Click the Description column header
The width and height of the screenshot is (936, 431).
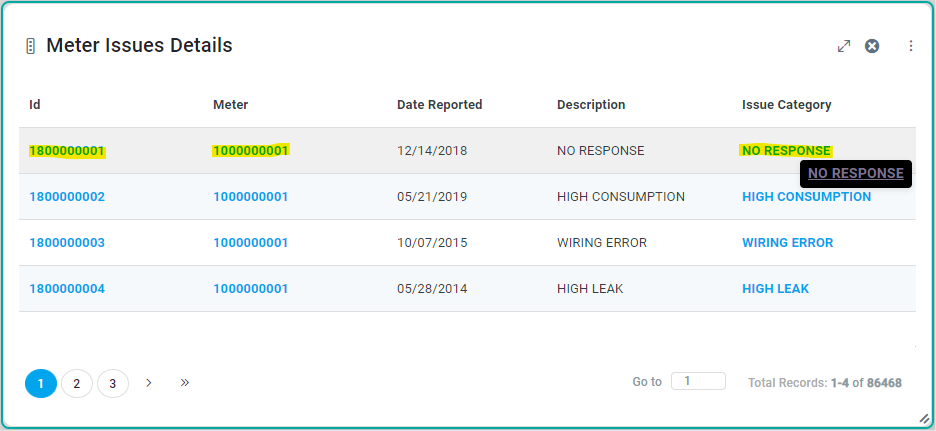pyautogui.click(x=591, y=105)
